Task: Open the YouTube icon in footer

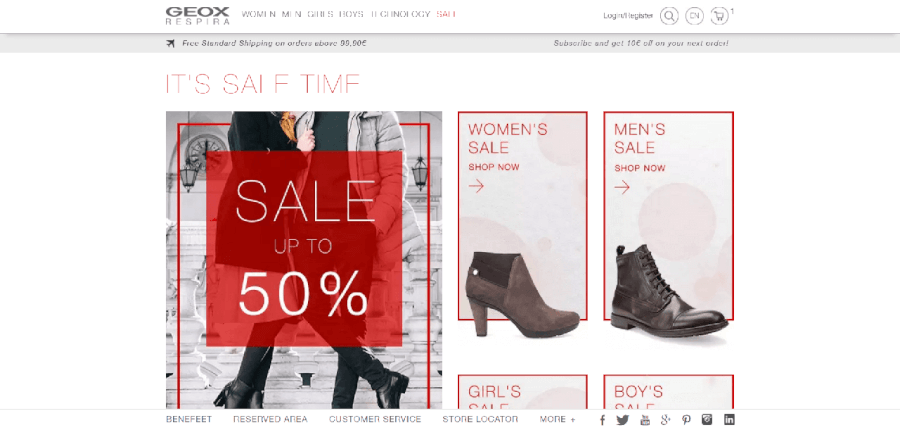Action: tap(645, 420)
